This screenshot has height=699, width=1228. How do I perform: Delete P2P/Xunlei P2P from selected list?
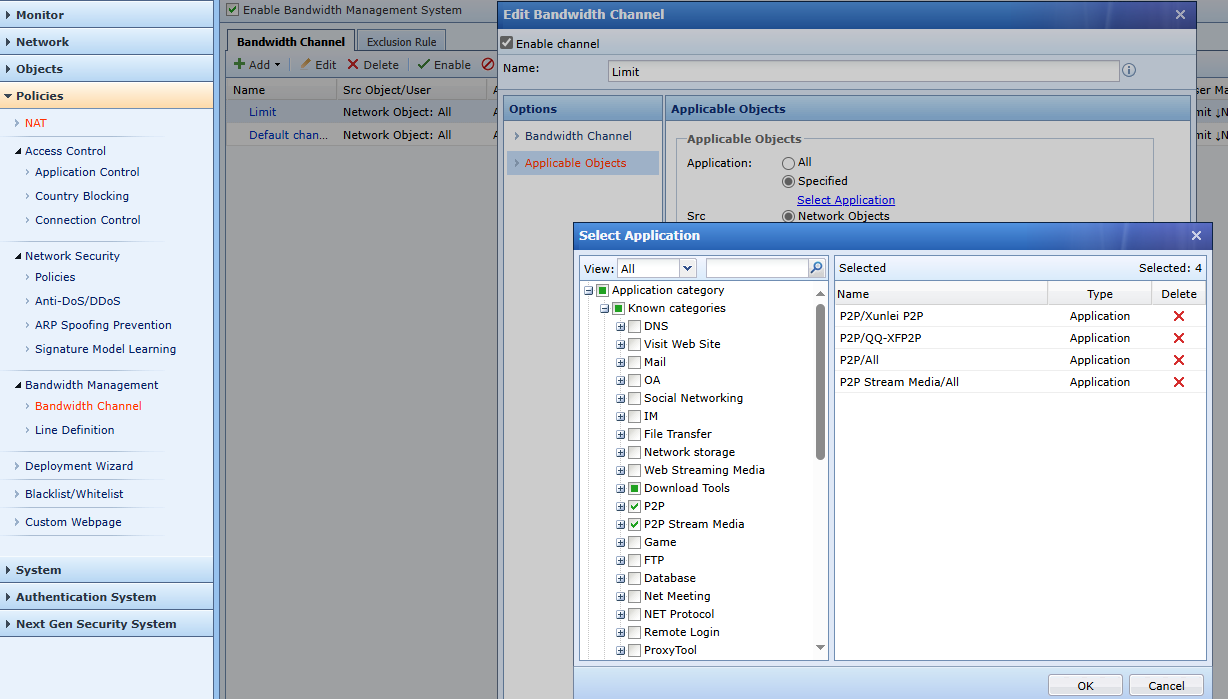(x=1178, y=316)
